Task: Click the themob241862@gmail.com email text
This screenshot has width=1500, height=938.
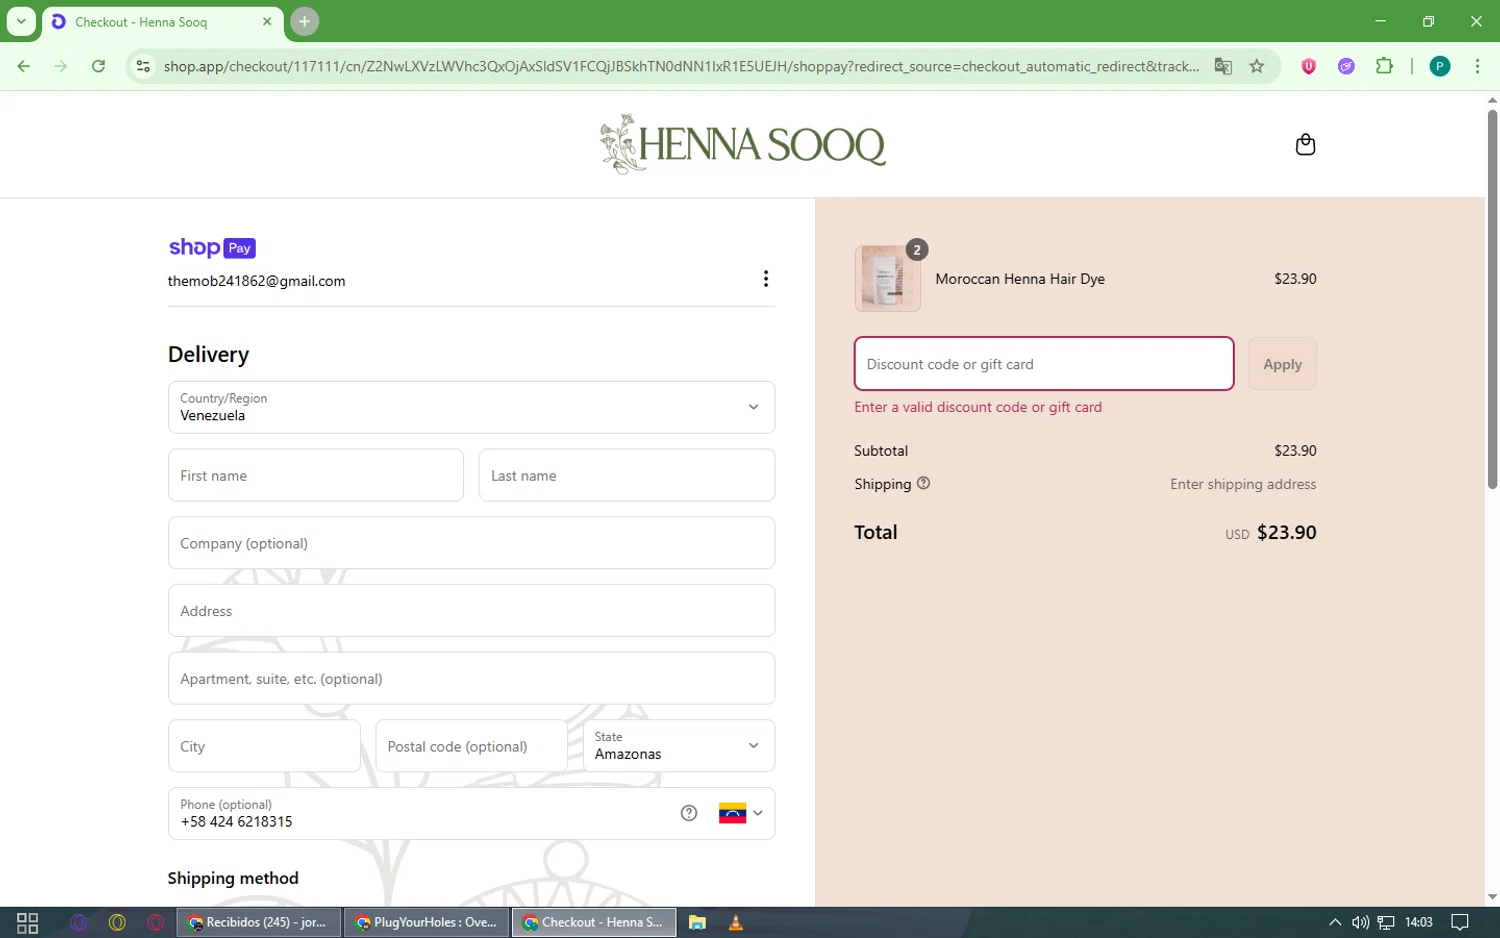Action: click(x=257, y=281)
